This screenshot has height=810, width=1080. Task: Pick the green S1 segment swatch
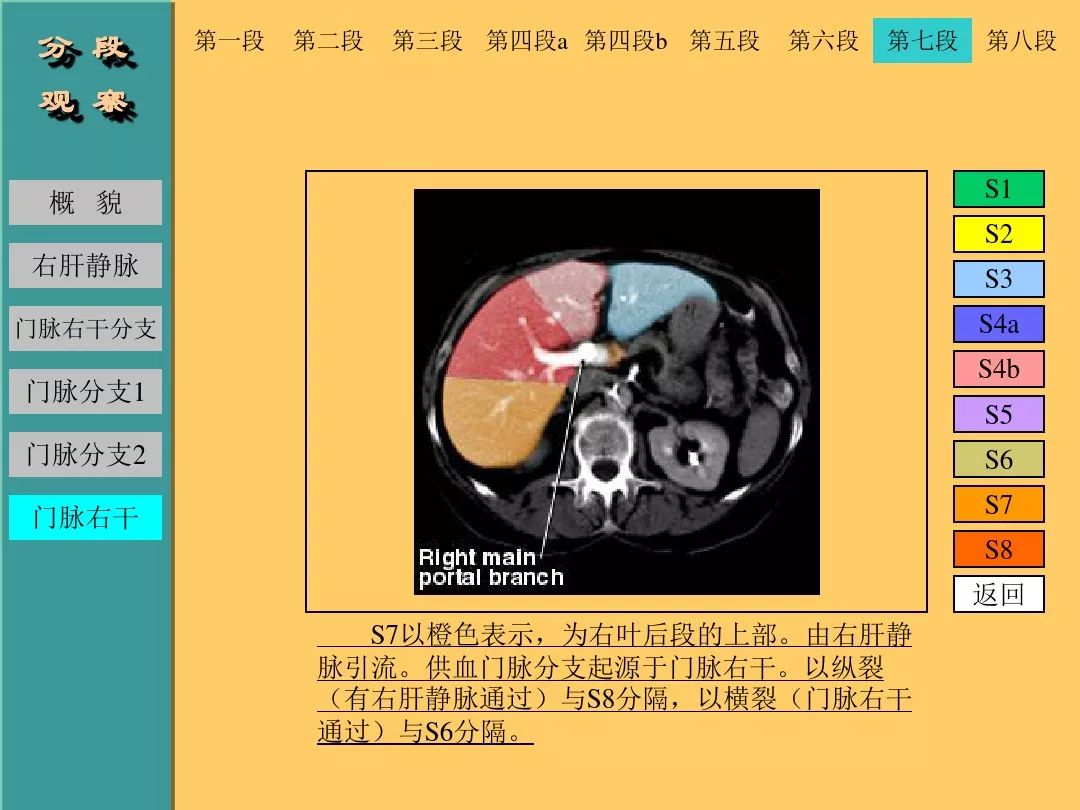coord(998,189)
